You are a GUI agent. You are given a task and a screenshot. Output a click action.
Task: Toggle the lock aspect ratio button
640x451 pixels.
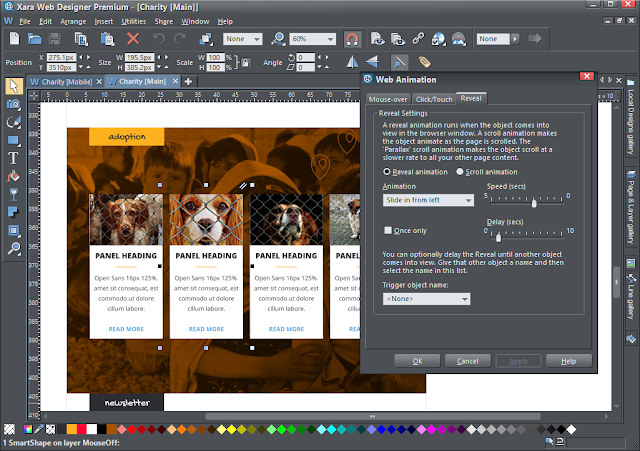pos(245,62)
